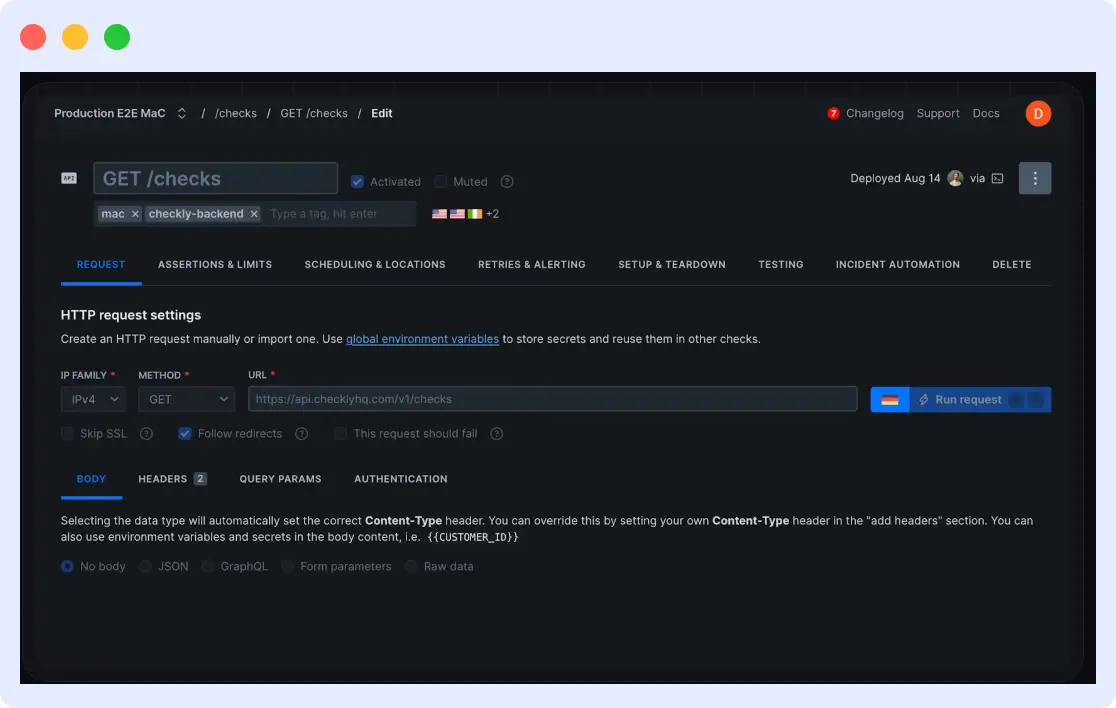Open the Incident Automation tab
1116x708 pixels.
pyautogui.click(x=897, y=264)
